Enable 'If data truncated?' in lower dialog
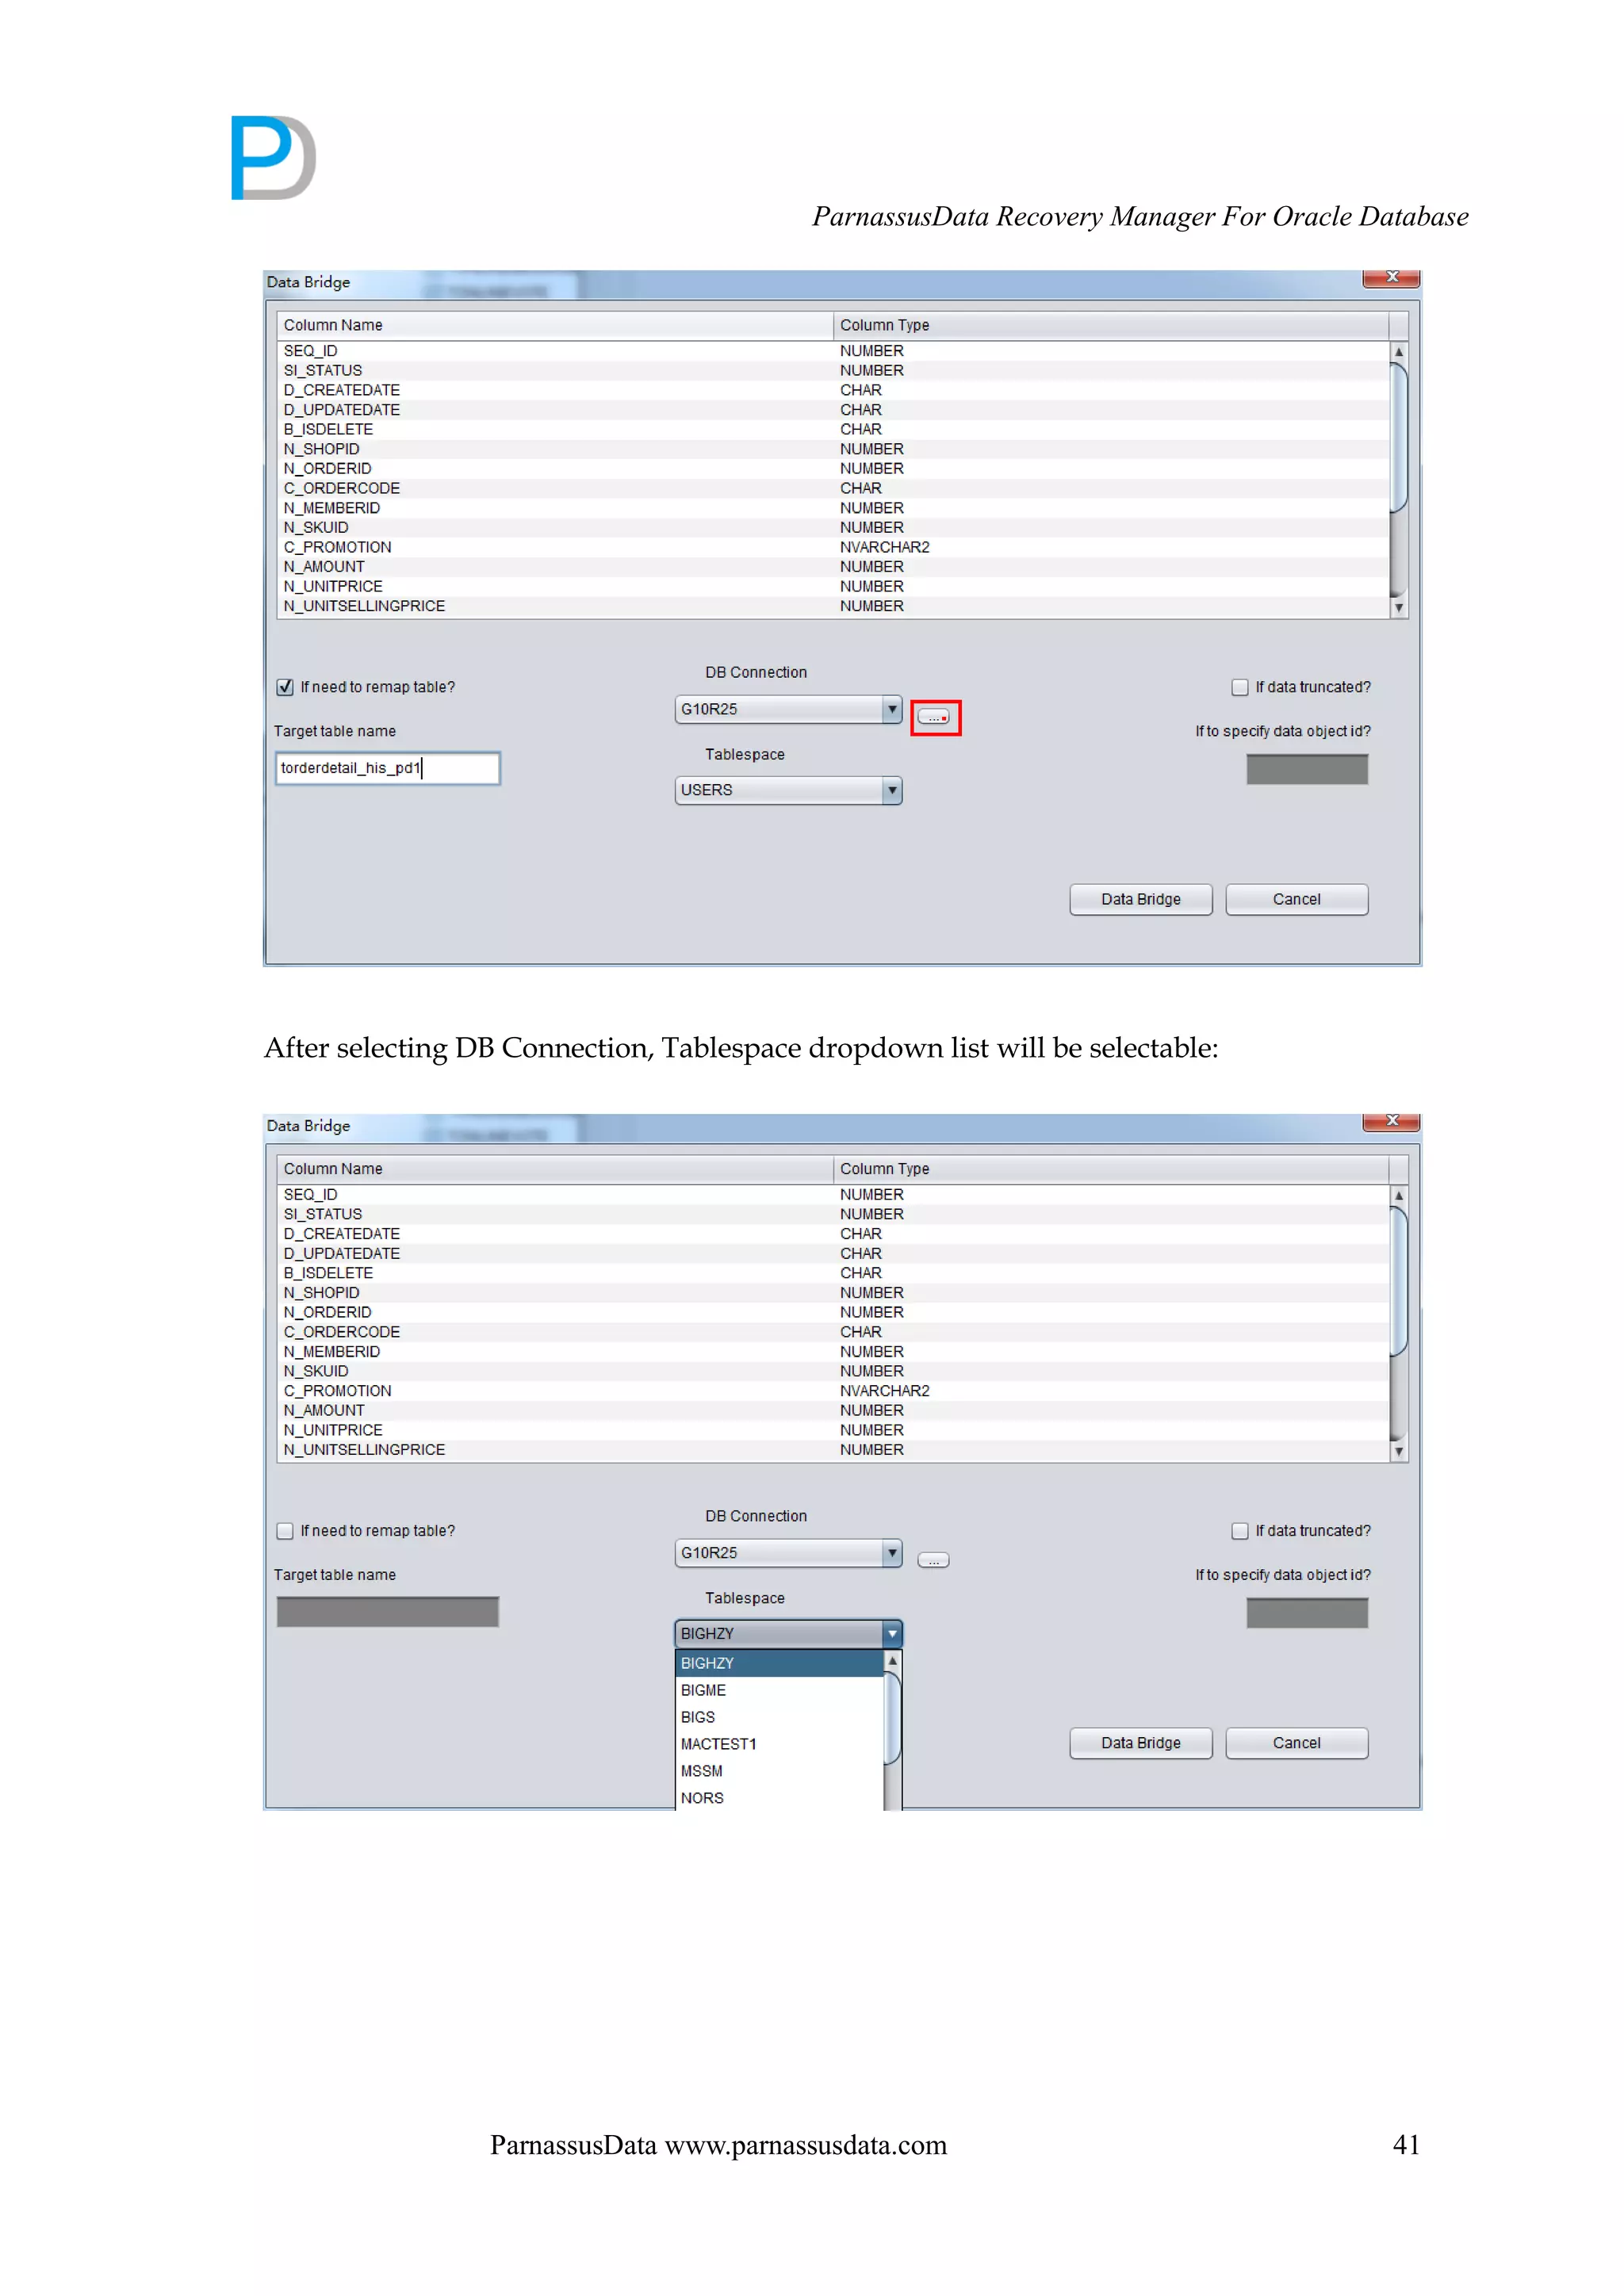This screenshot has width=1624, height=2296. click(x=1240, y=1531)
